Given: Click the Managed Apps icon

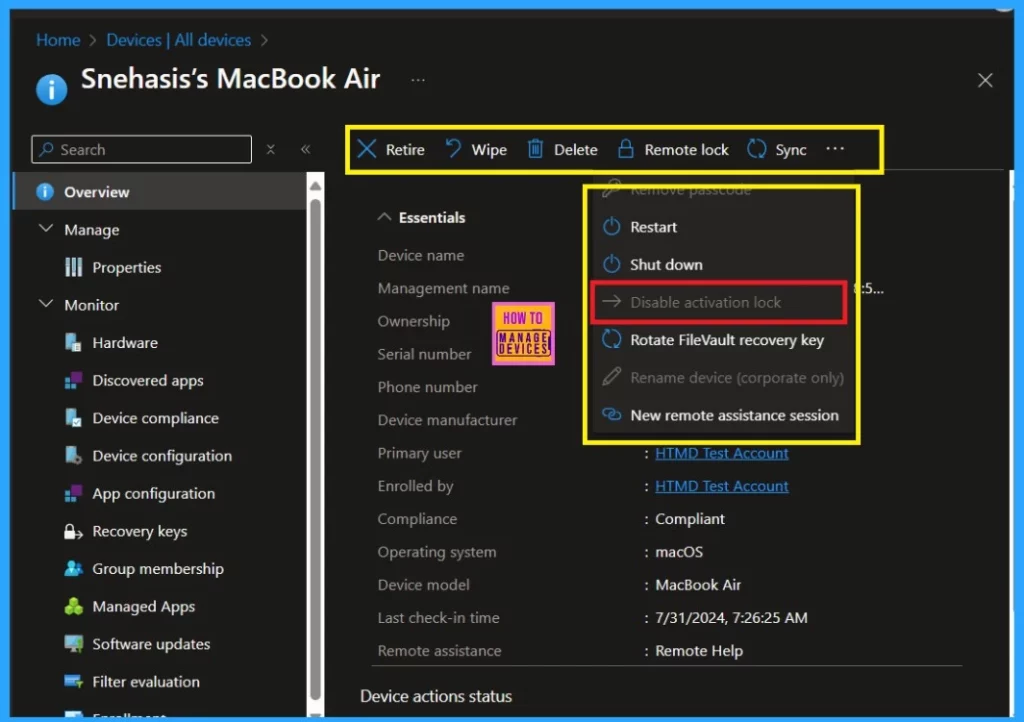Looking at the screenshot, I should coord(73,606).
